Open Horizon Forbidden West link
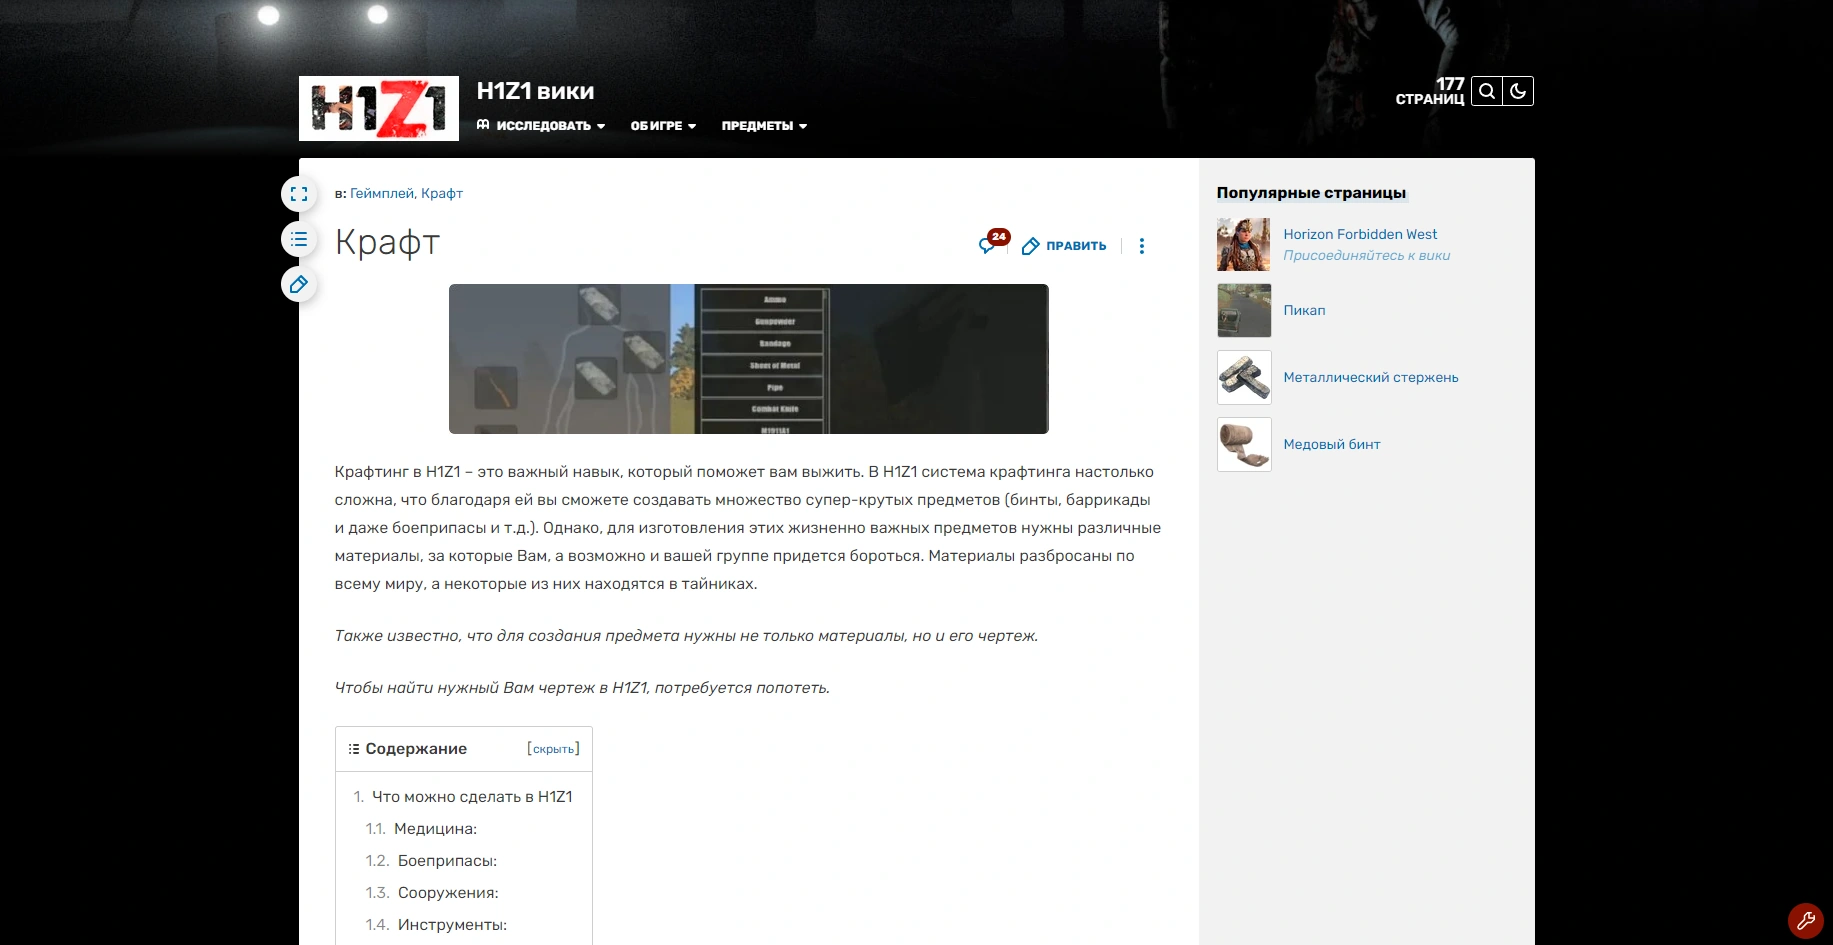The width and height of the screenshot is (1833, 945). (x=1360, y=235)
